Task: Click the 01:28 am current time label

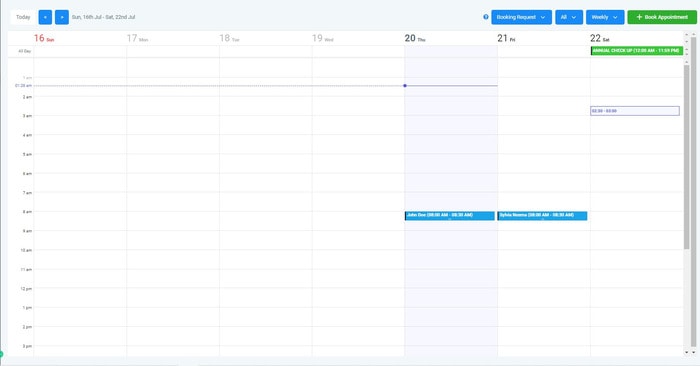Action: point(23,85)
